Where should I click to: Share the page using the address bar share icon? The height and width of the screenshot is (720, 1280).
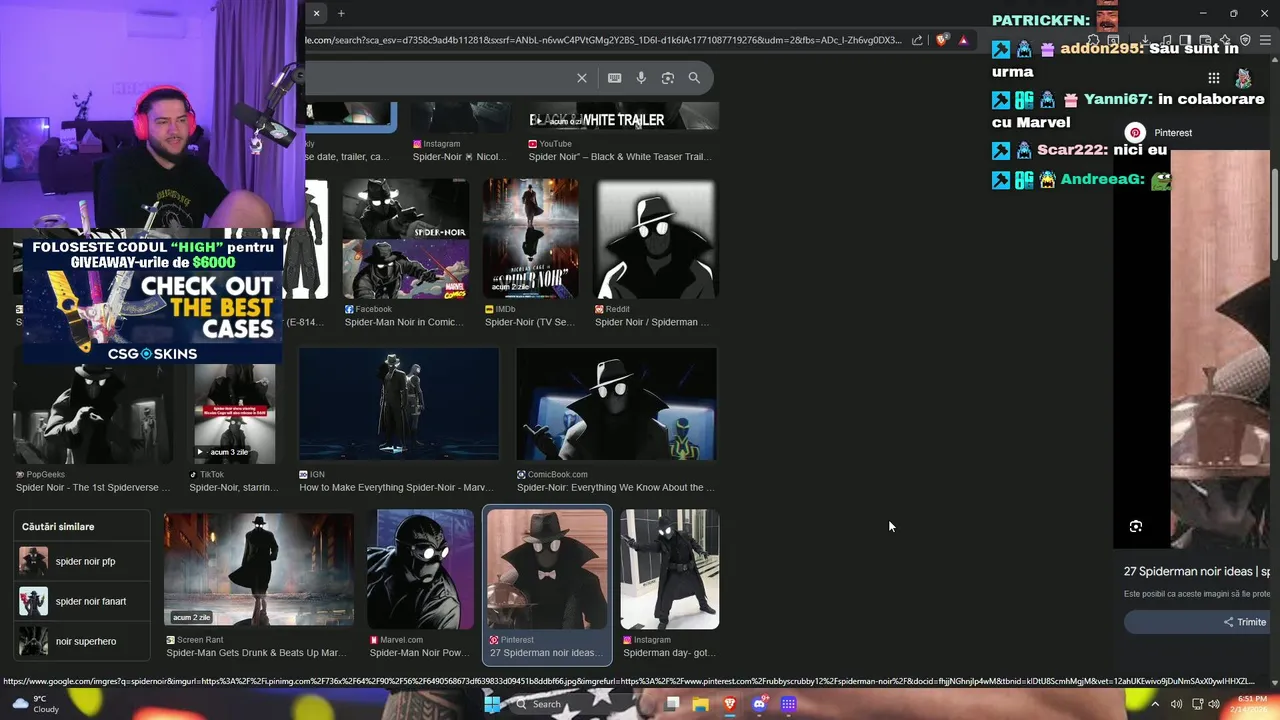(917, 41)
